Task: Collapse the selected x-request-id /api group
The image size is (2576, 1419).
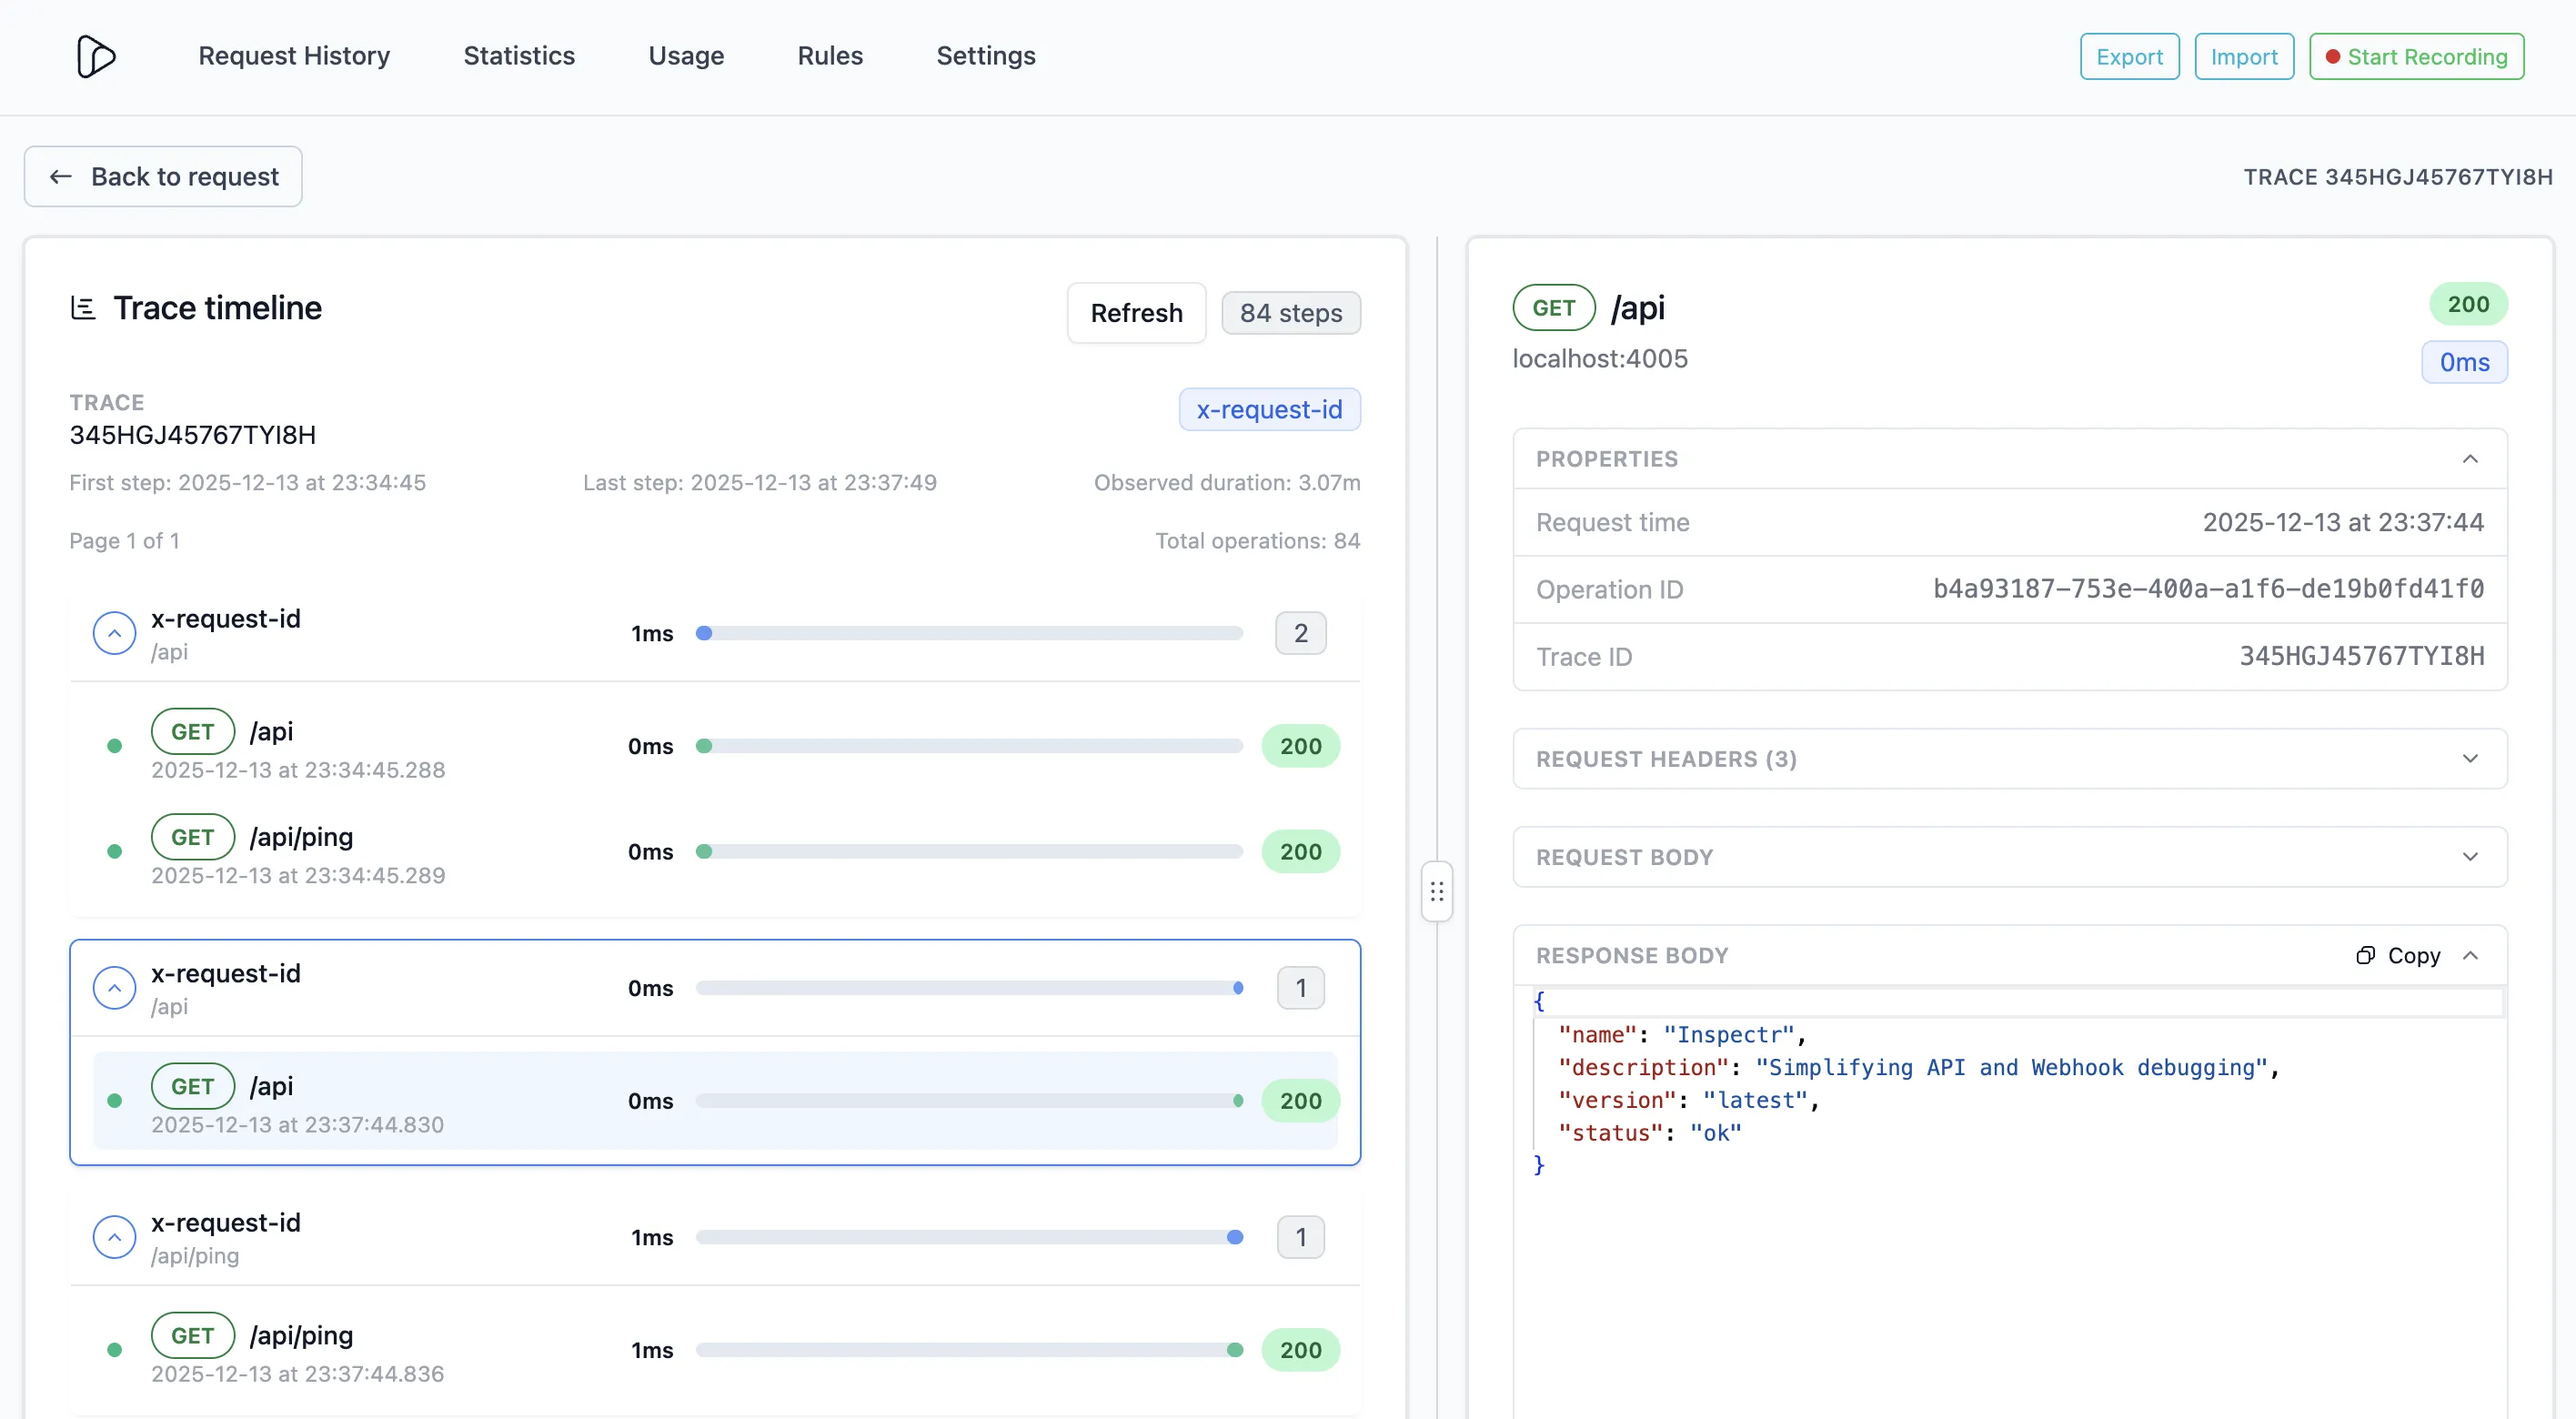Action: coord(114,989)
